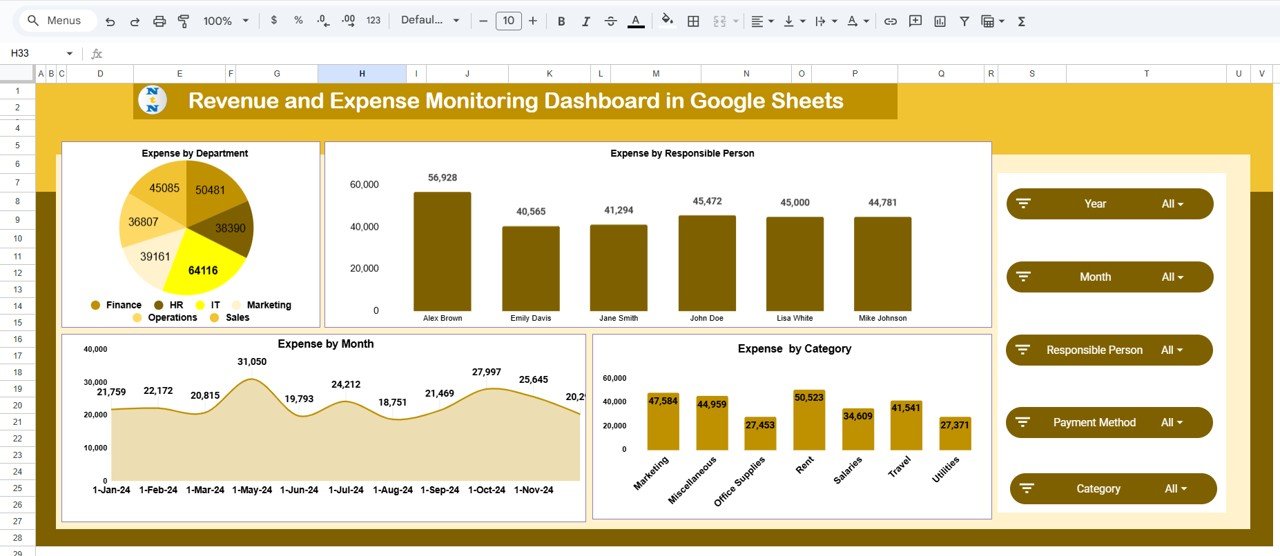This screenshot has width=1280, height=556.
Task: Toggle italic formatting
Action: [x=586, y=21]
